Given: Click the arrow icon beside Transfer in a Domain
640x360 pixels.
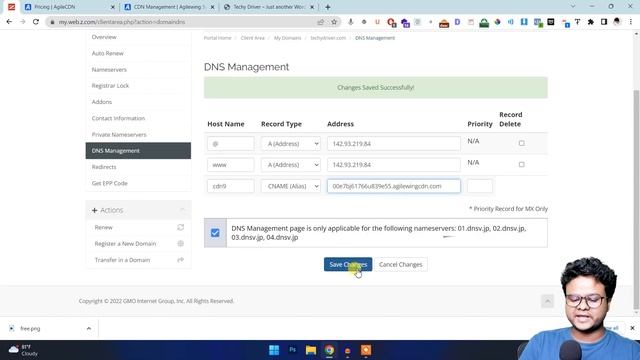Looking at the screenshot, I should coord(180,260).
